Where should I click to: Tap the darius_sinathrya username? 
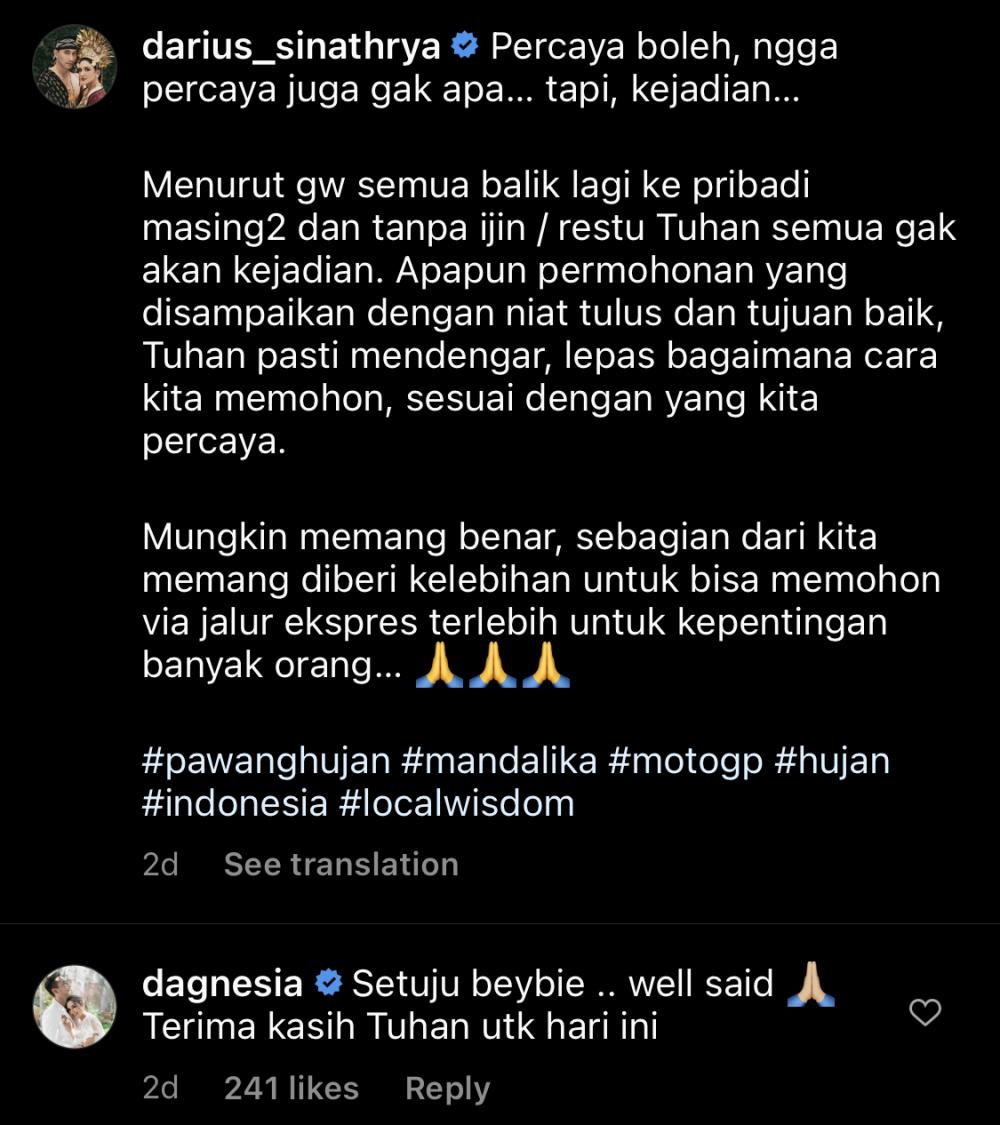point(291,47)
